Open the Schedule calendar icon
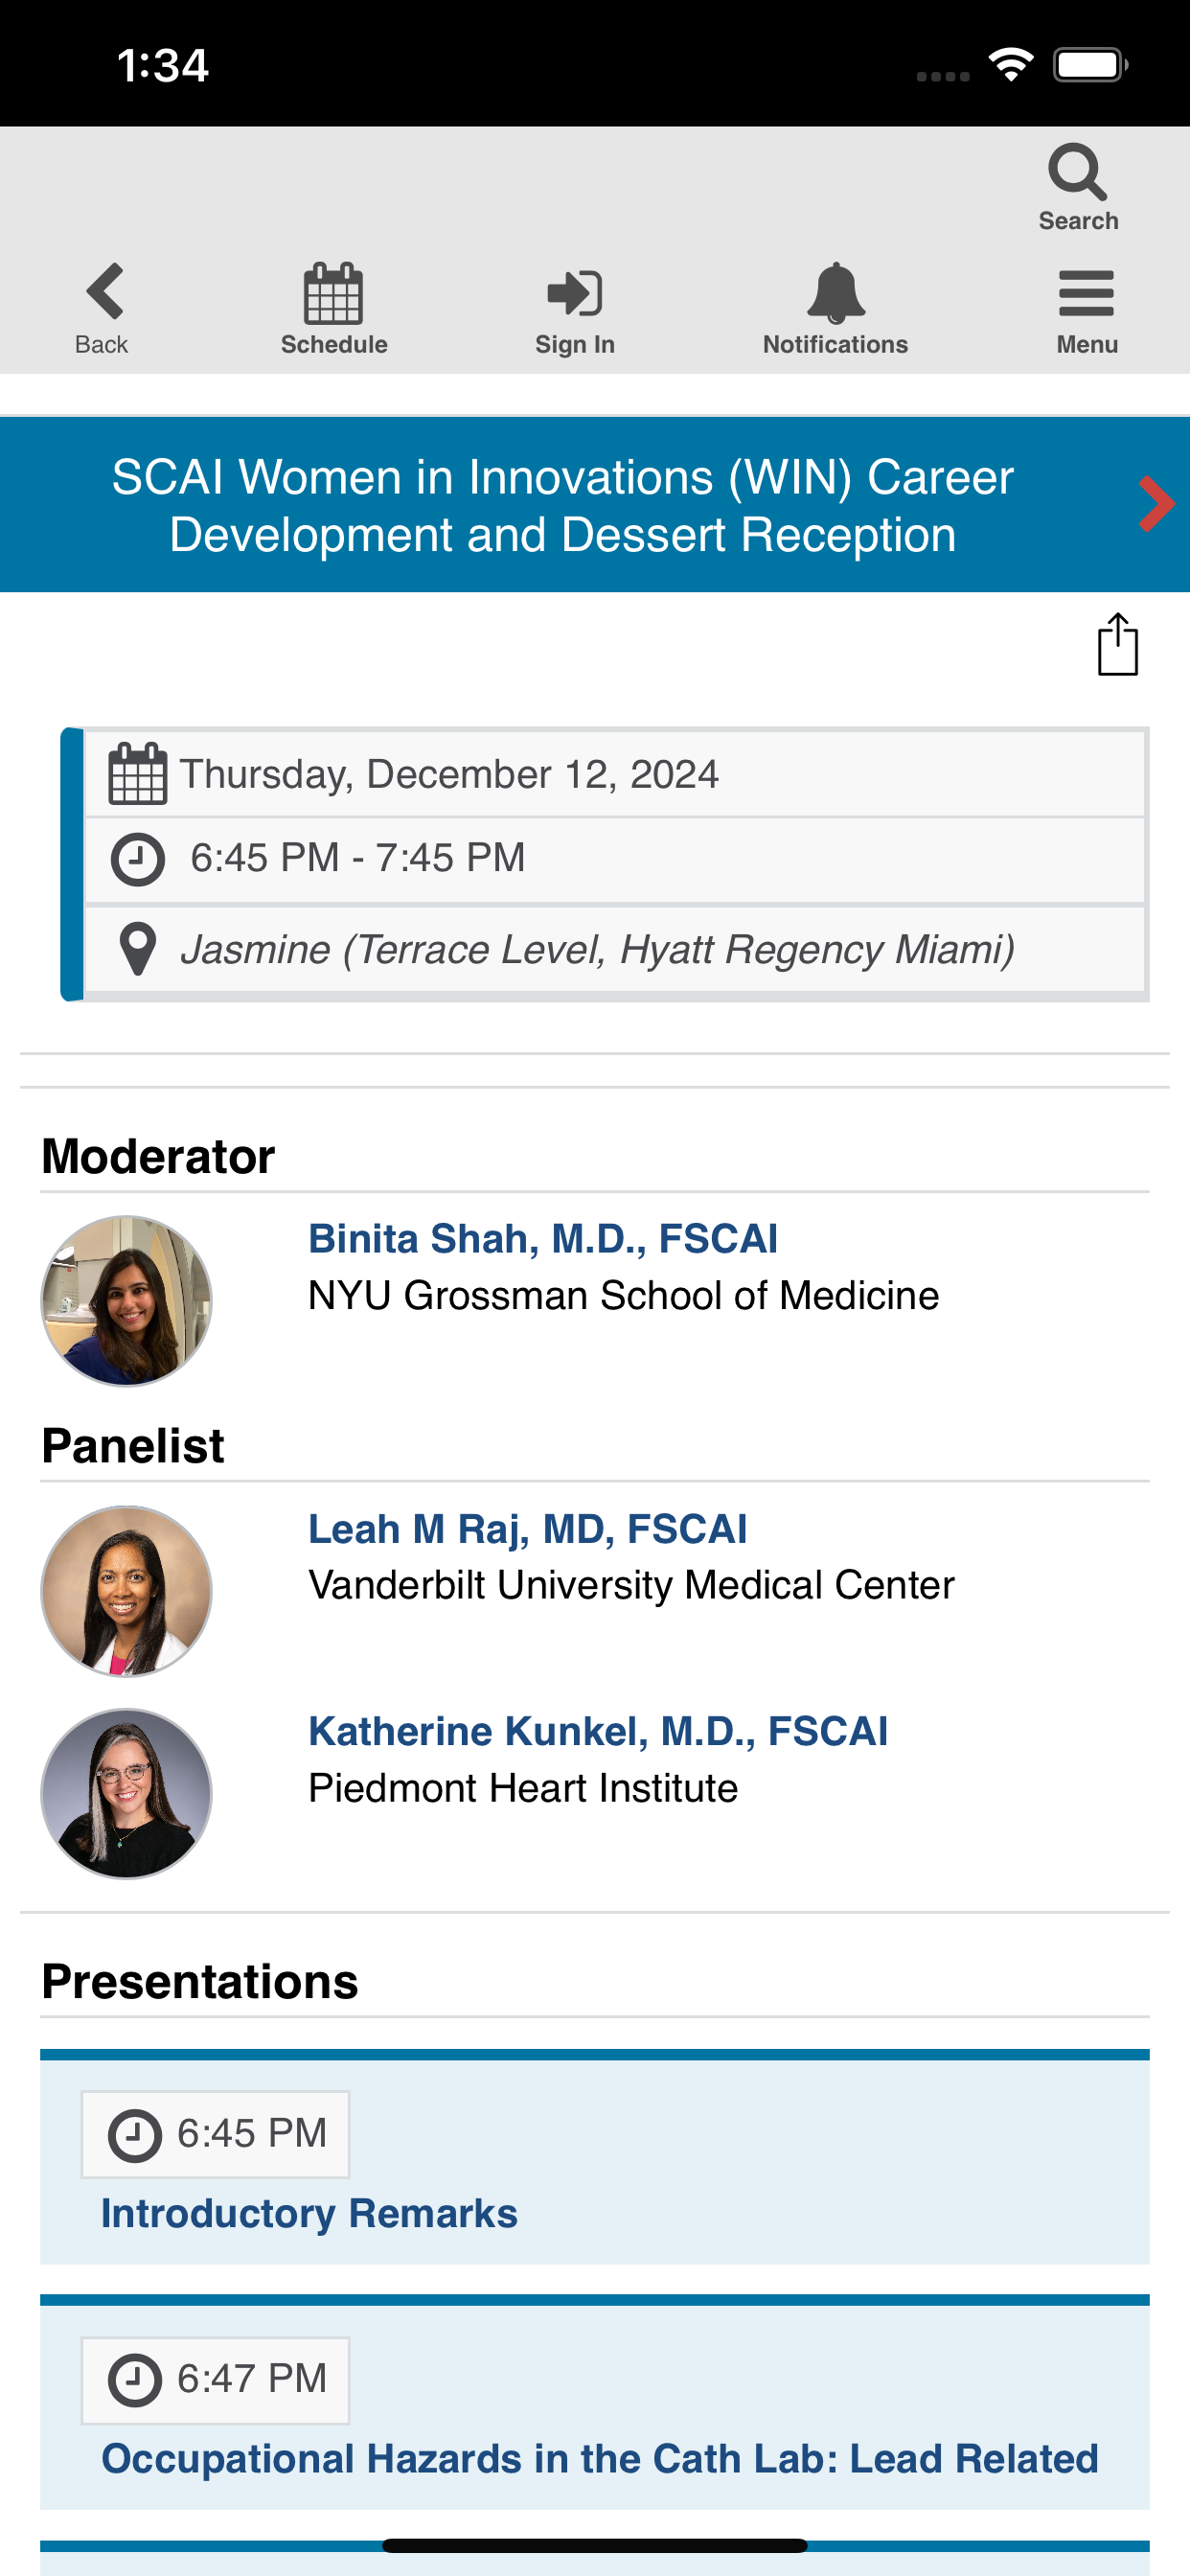This screenshot has height=2576, width=1190. tap(333, 294)
